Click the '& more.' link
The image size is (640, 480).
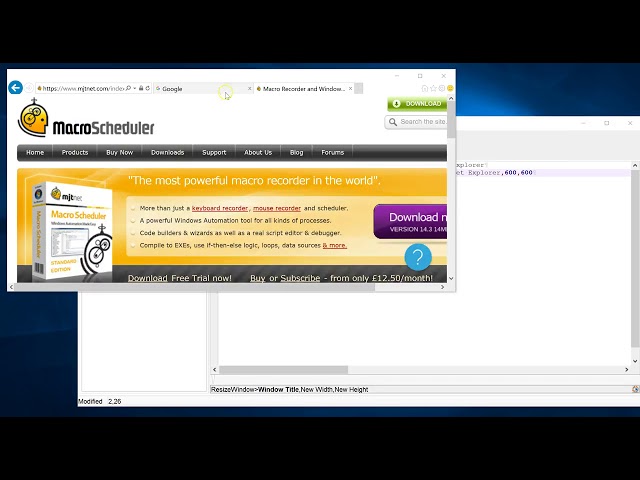pyautogui.click(x=335, y=245)
